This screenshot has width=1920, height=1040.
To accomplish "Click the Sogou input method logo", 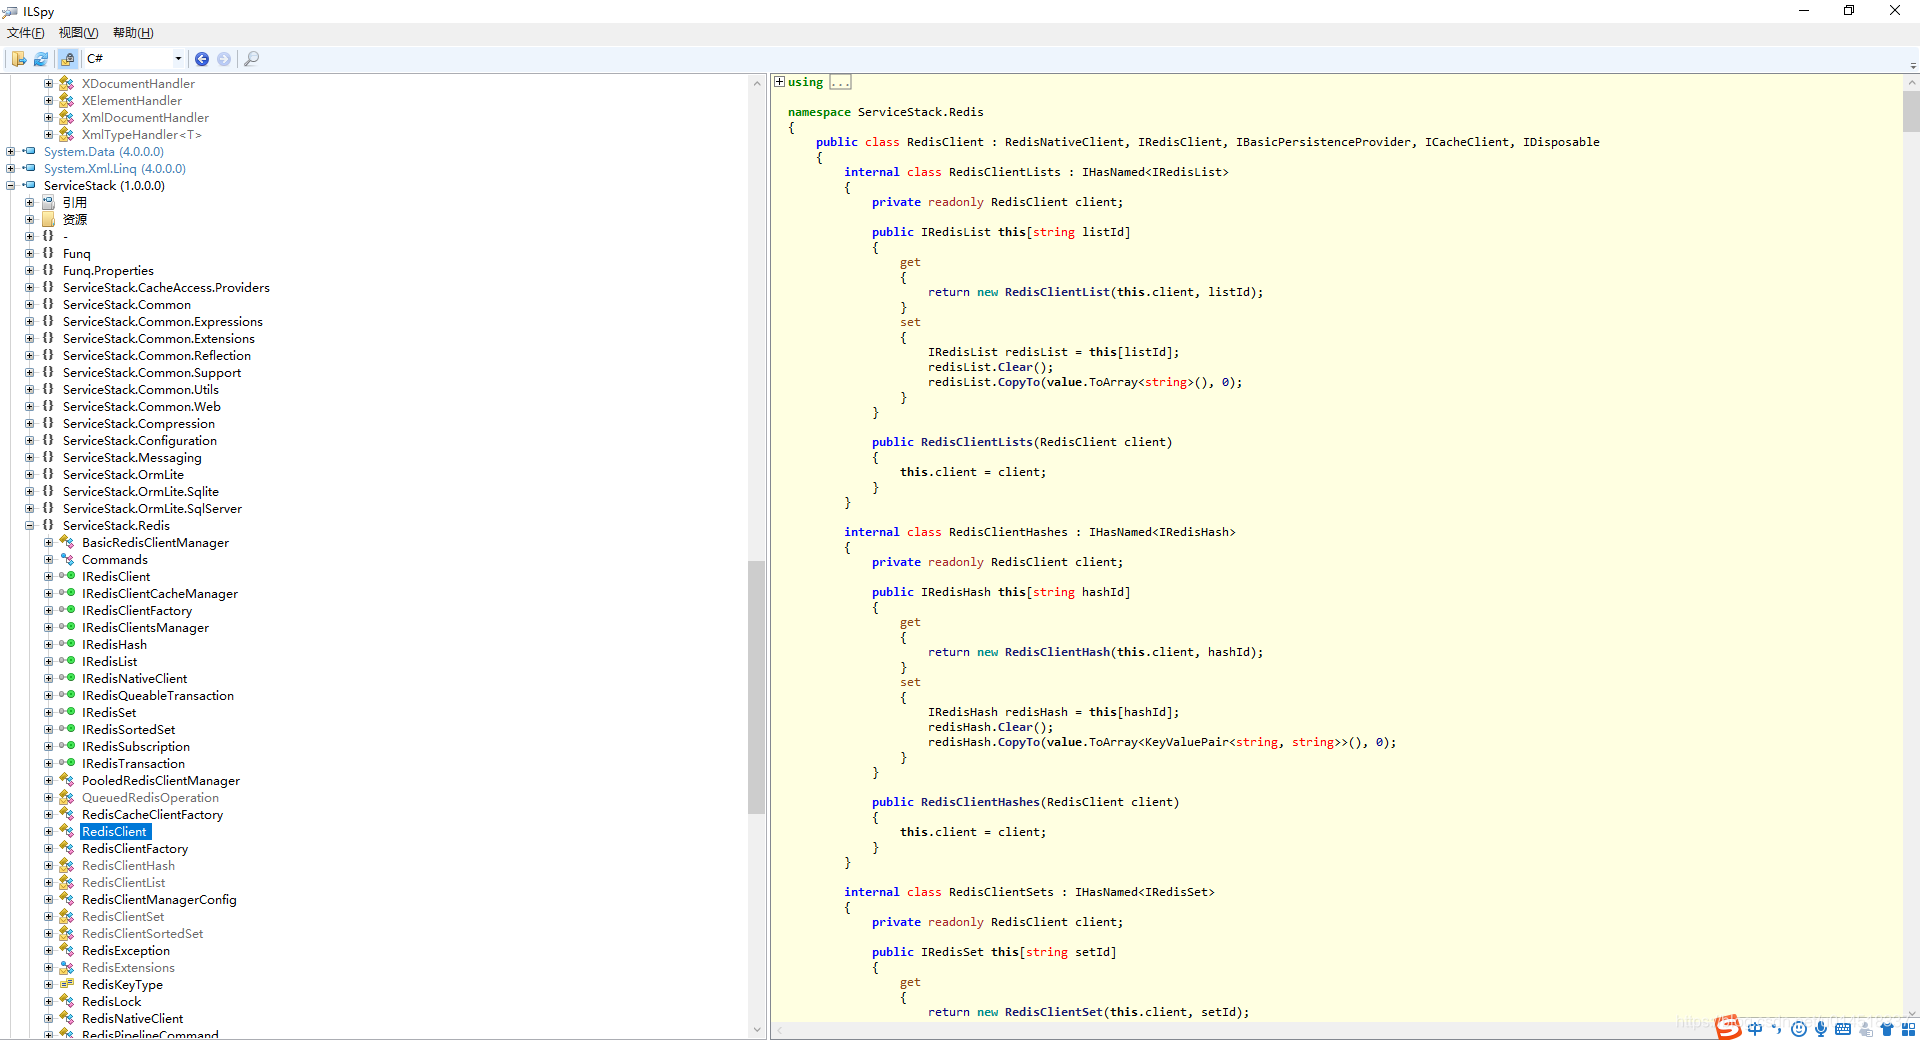I will click(x=1728, y=1027).
